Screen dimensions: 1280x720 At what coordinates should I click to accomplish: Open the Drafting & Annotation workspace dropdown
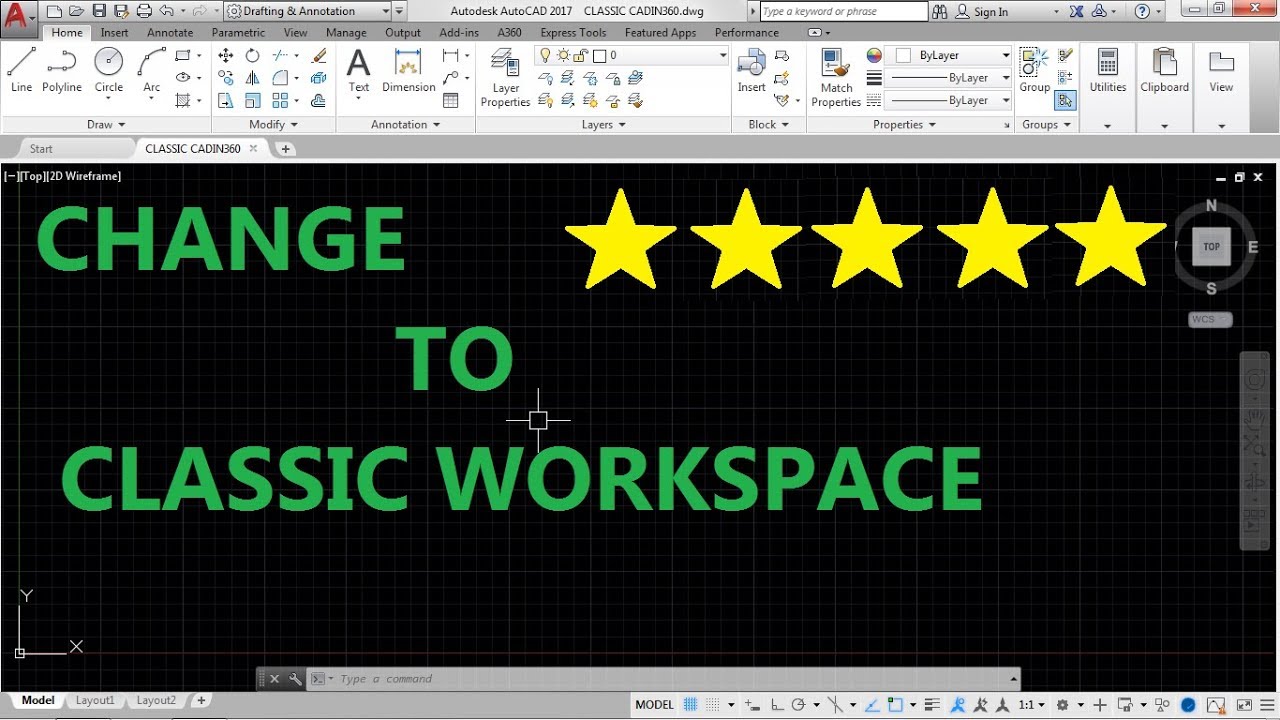pyautogui.click(x=308, y=11)
